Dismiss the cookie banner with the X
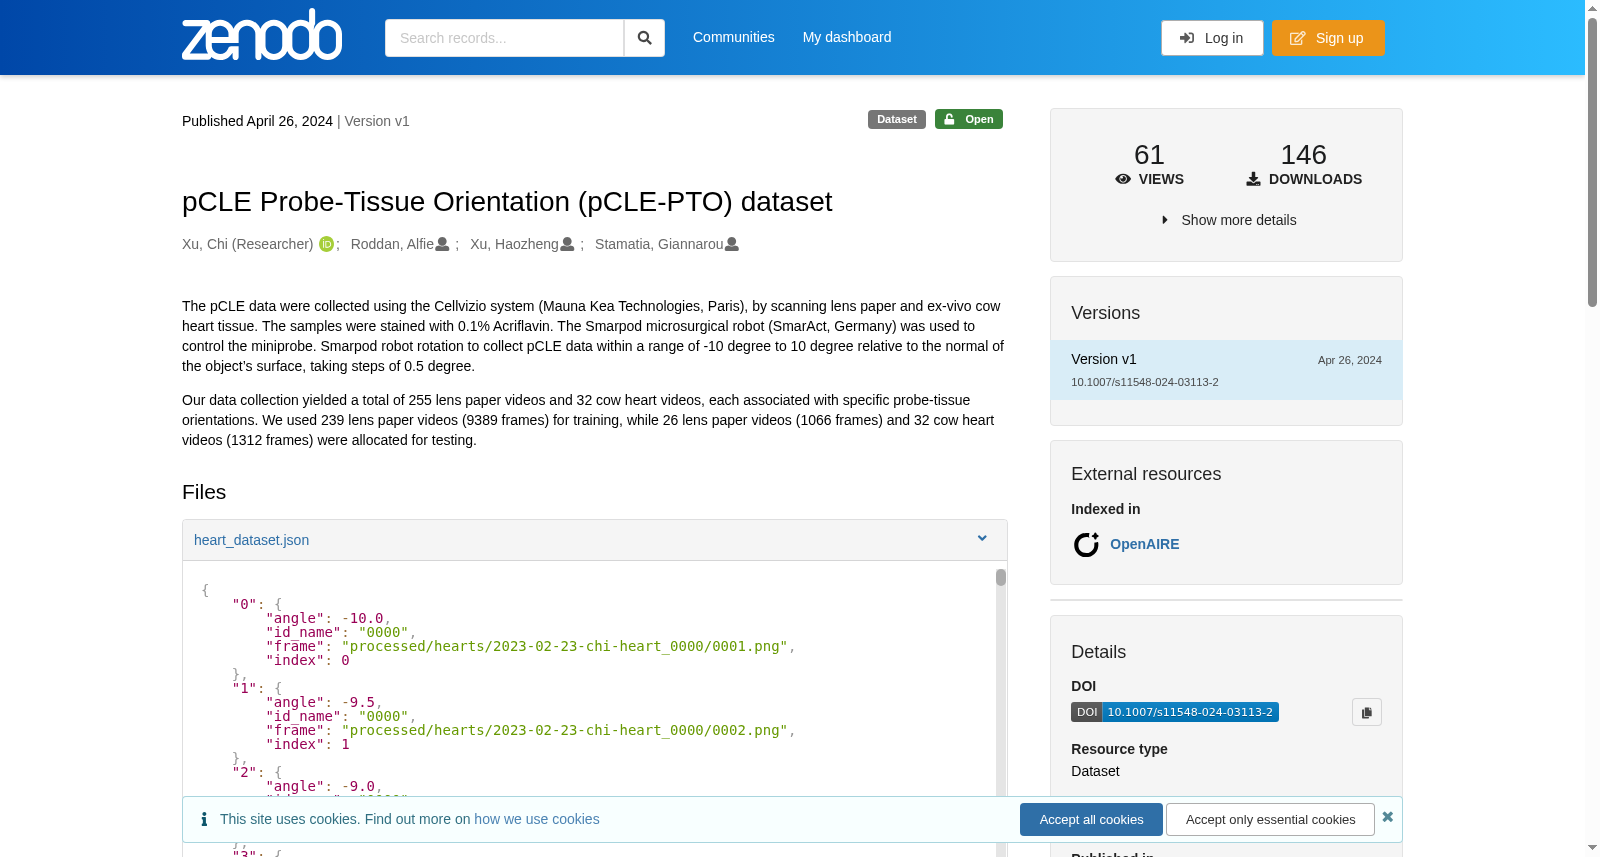Viewport: 1600px width, 857px height. click(x=1388, y=817)
